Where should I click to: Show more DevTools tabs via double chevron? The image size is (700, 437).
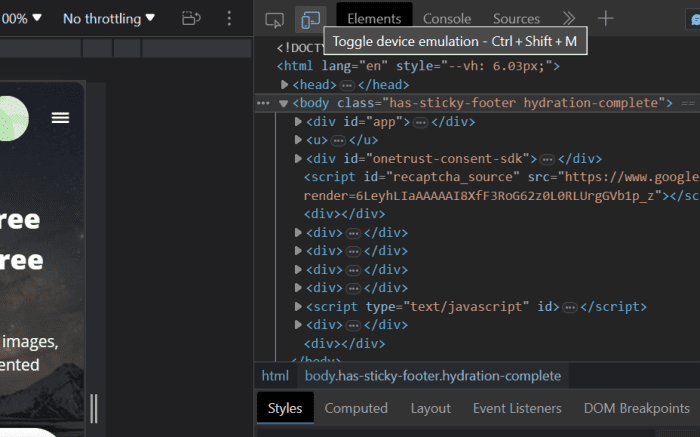(568, 19)
